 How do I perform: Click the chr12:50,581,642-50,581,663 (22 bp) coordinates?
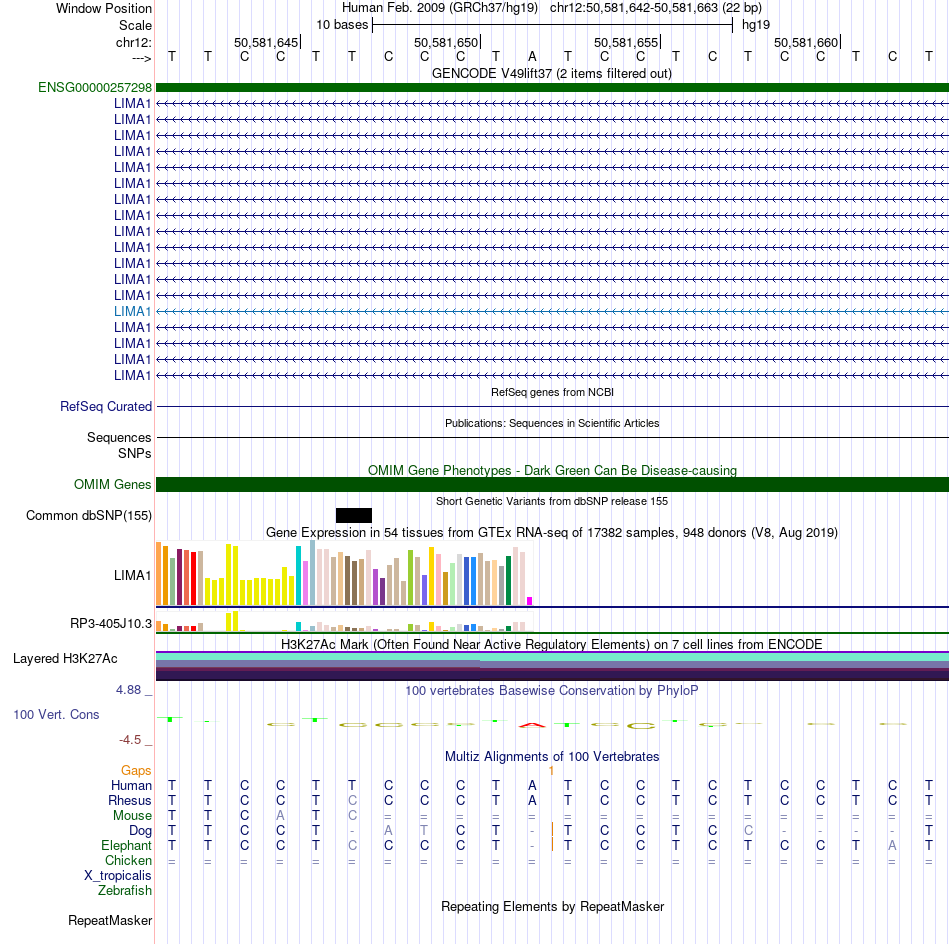pyautogui.click(x=656, y=8)
